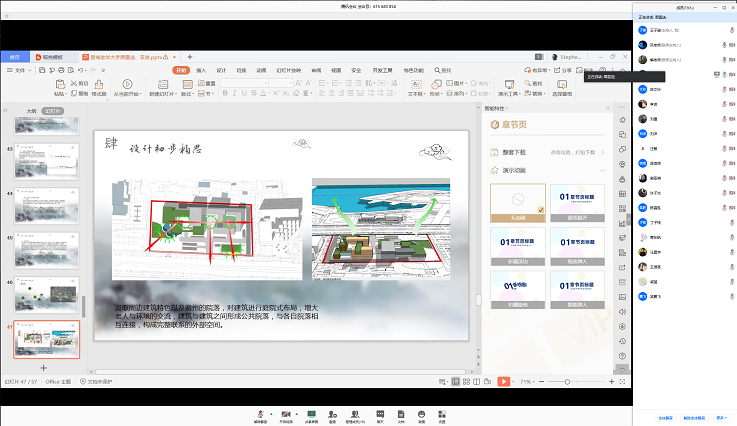Click the share screen icon in meeting toolbar
The height and width of the screenshot is (426, 737).
pyautogui.click(x=311, y=413)
